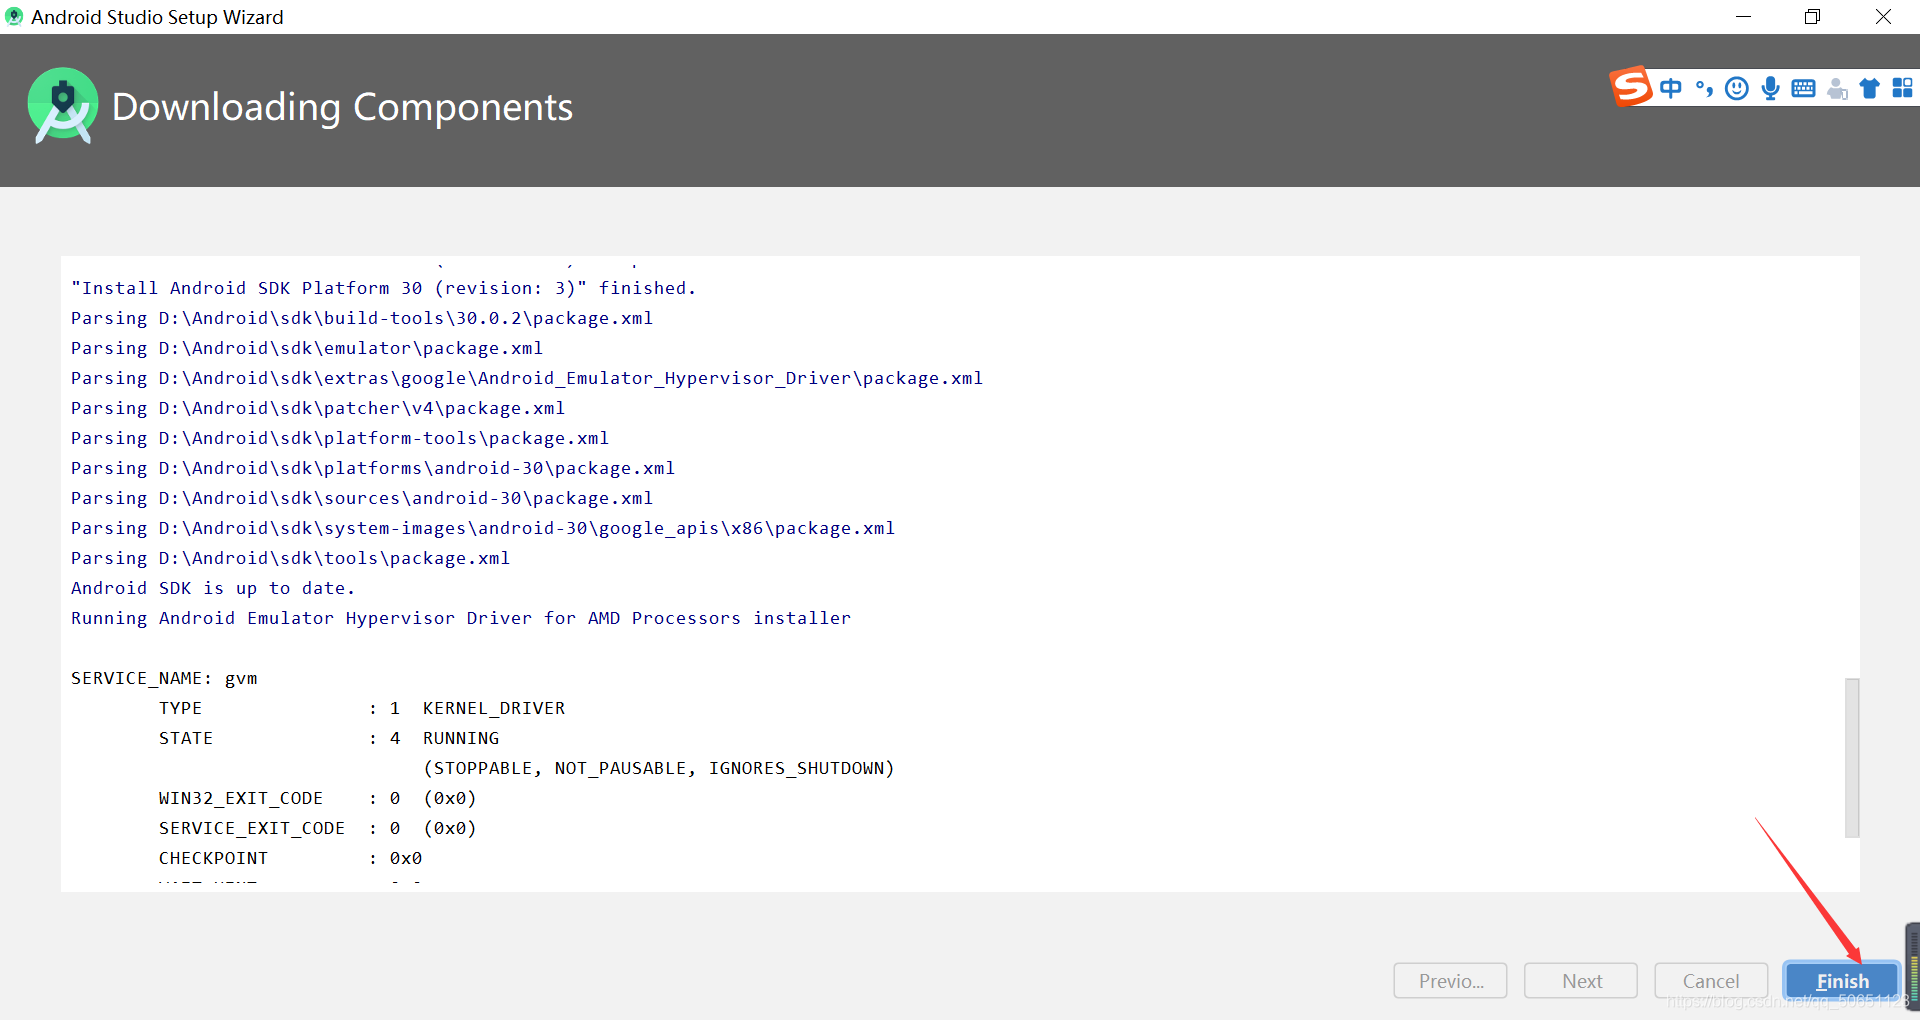Click the platforms\android-30 parsing line

[x=373, y=468]
